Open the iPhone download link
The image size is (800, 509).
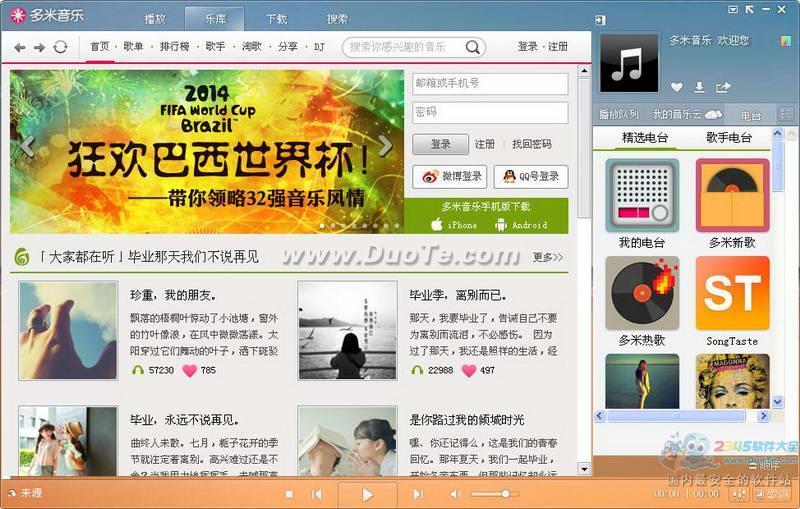pyautogui.click(x=454, y=225)
